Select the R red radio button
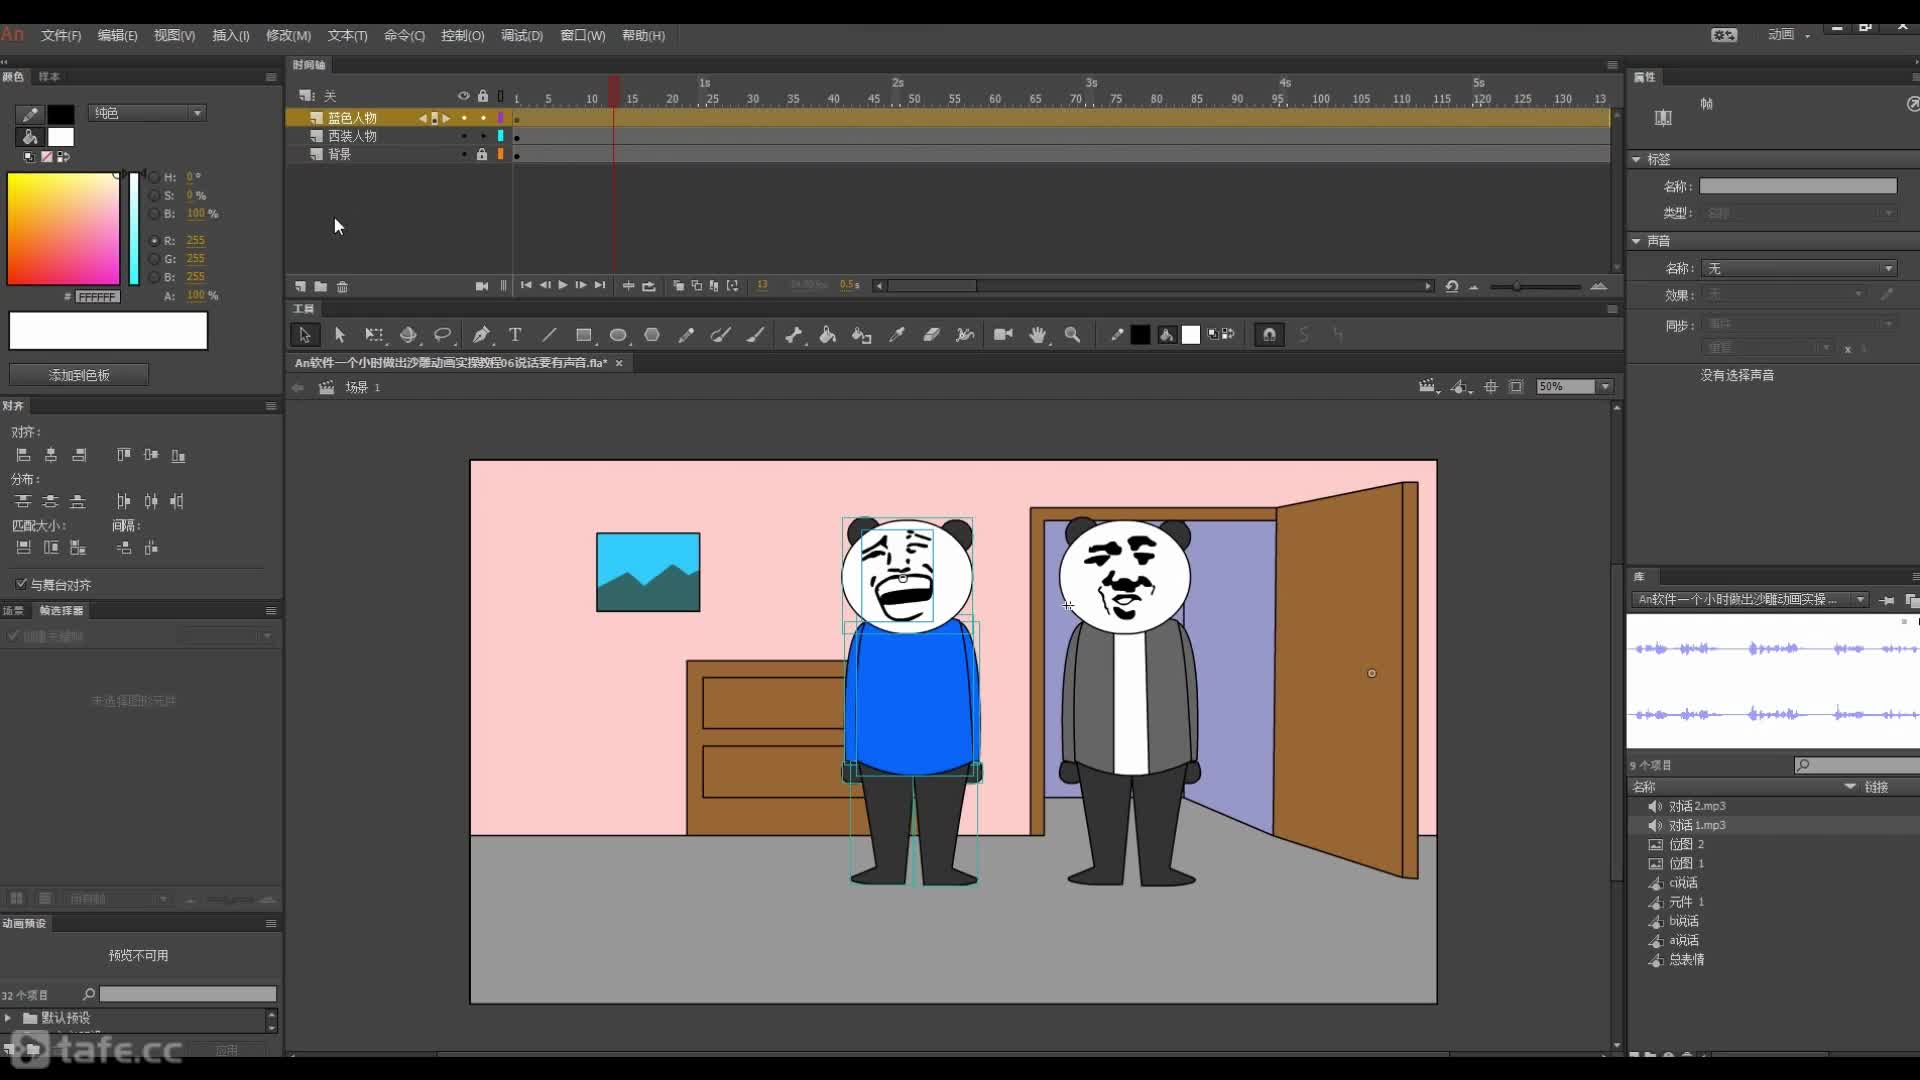Screen dimensions: 1920x1080 (x=154, y=241)
